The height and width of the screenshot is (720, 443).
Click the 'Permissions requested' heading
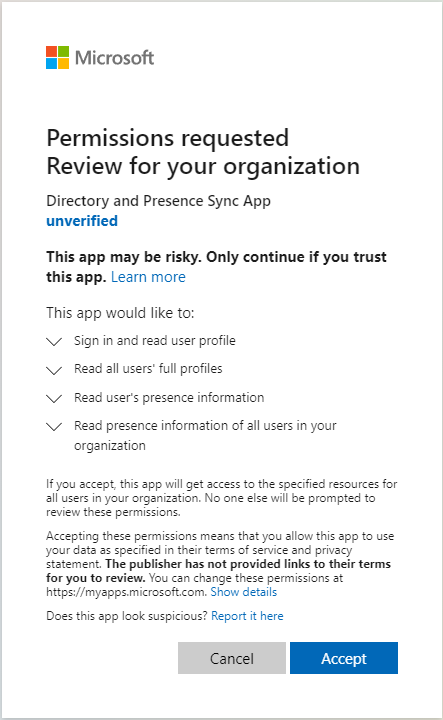pos(168,138)
